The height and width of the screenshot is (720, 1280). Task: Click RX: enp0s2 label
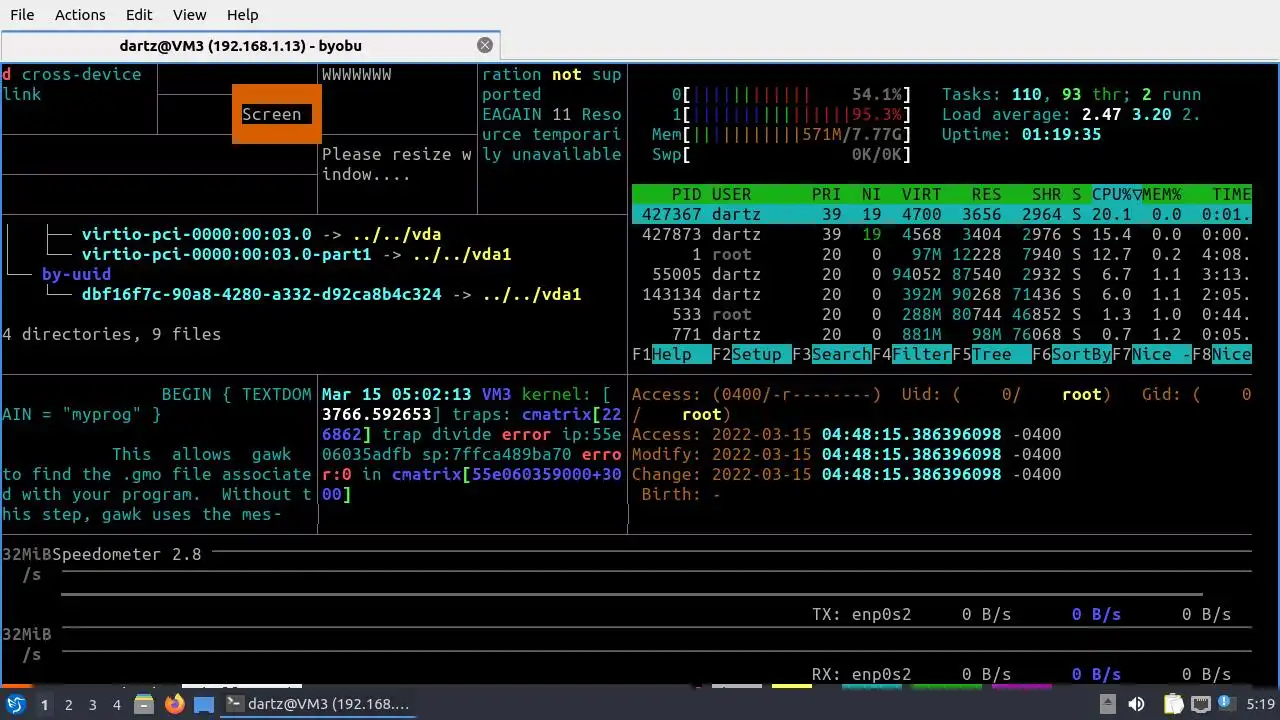pyautogui.click(x=862, y=674)
